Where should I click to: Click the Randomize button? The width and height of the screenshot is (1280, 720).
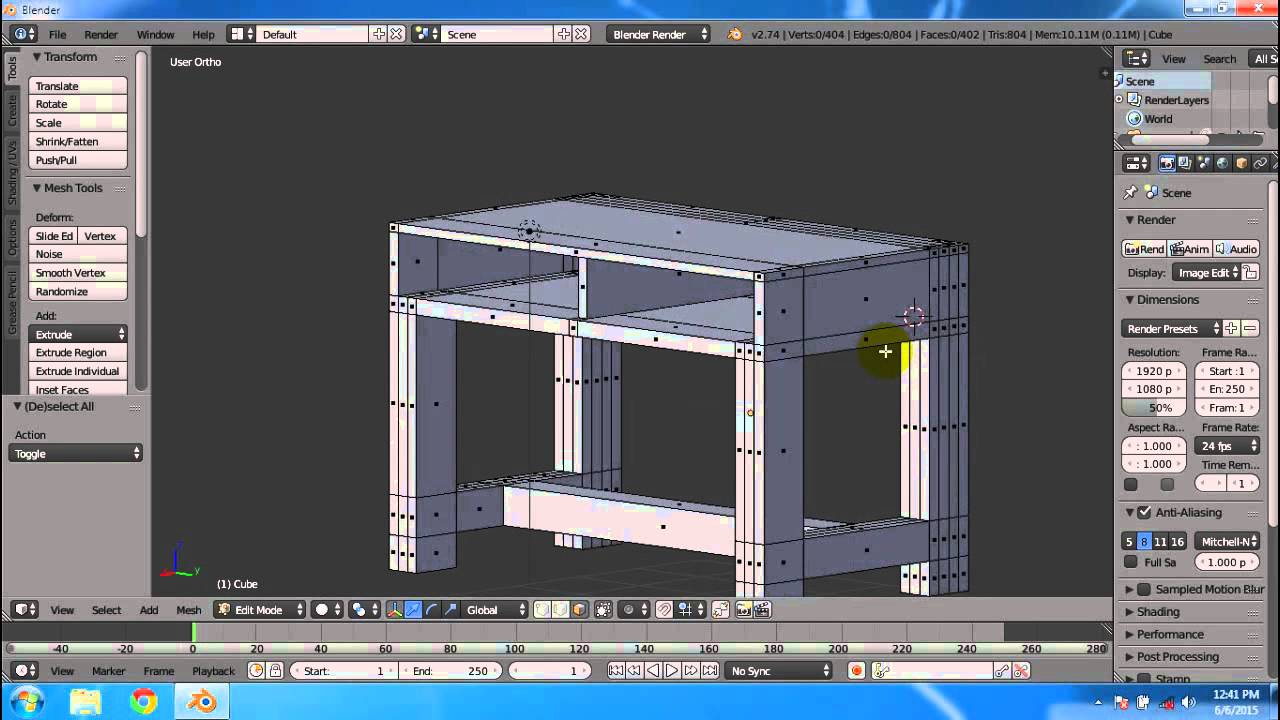[x=78, y=292]
